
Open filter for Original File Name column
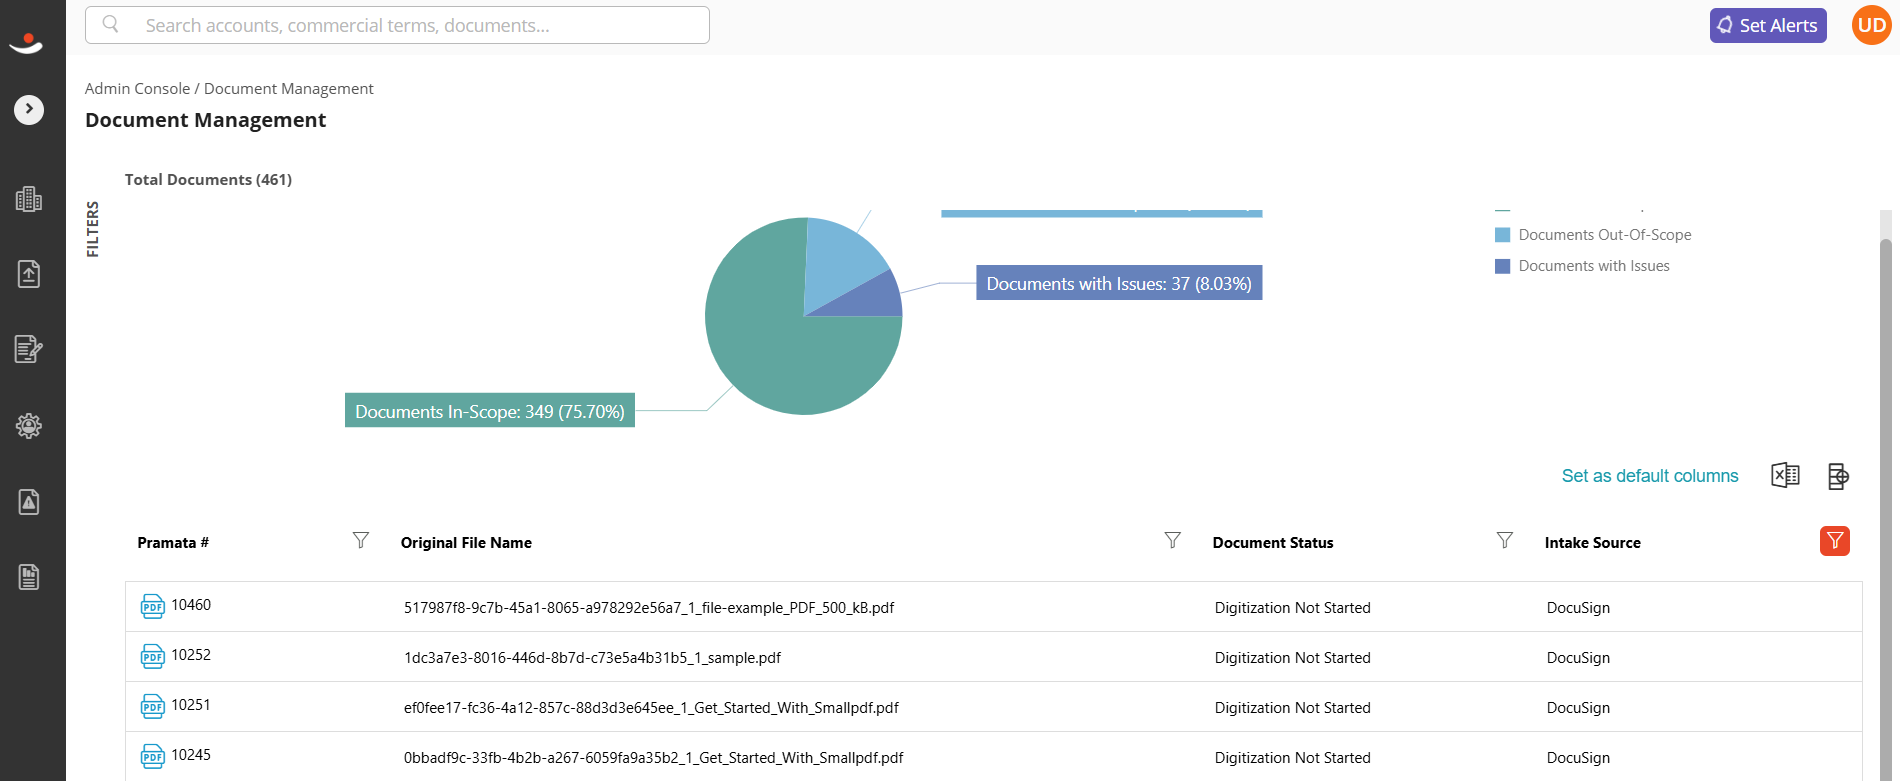1173,540
